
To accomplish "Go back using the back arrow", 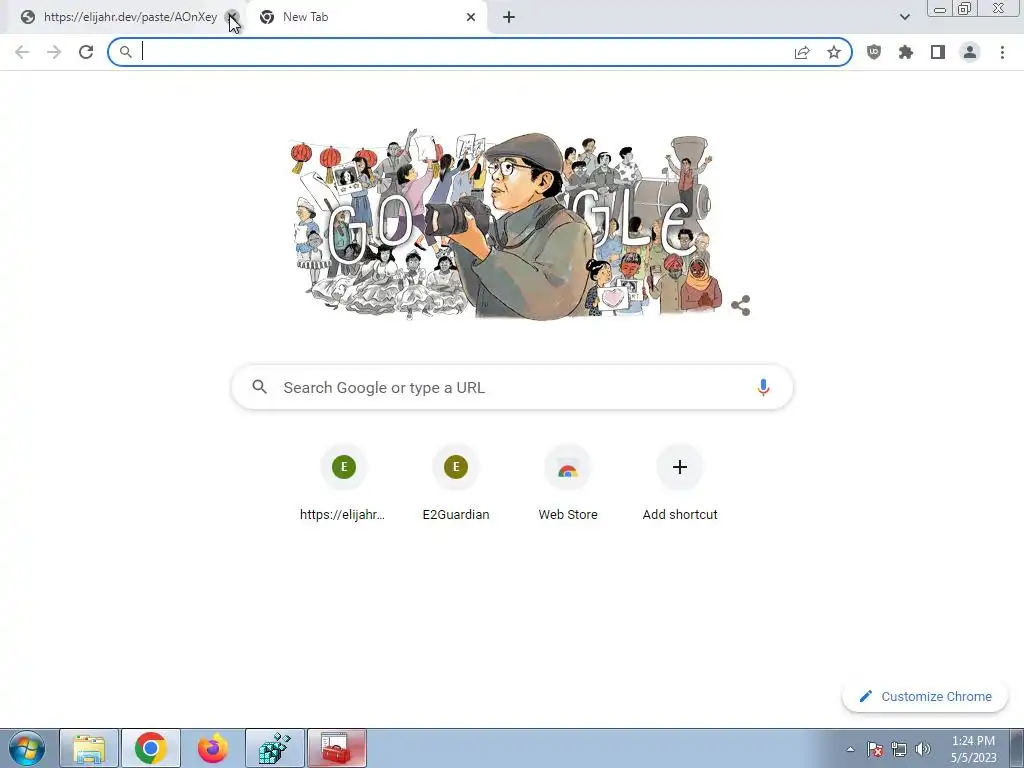I will [22, 52].
